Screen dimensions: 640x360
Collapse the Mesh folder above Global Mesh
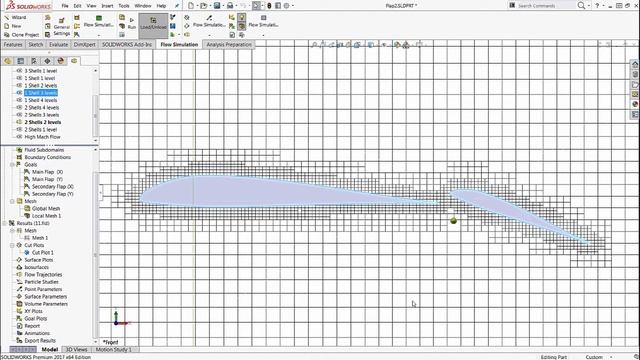coord(12,201)
